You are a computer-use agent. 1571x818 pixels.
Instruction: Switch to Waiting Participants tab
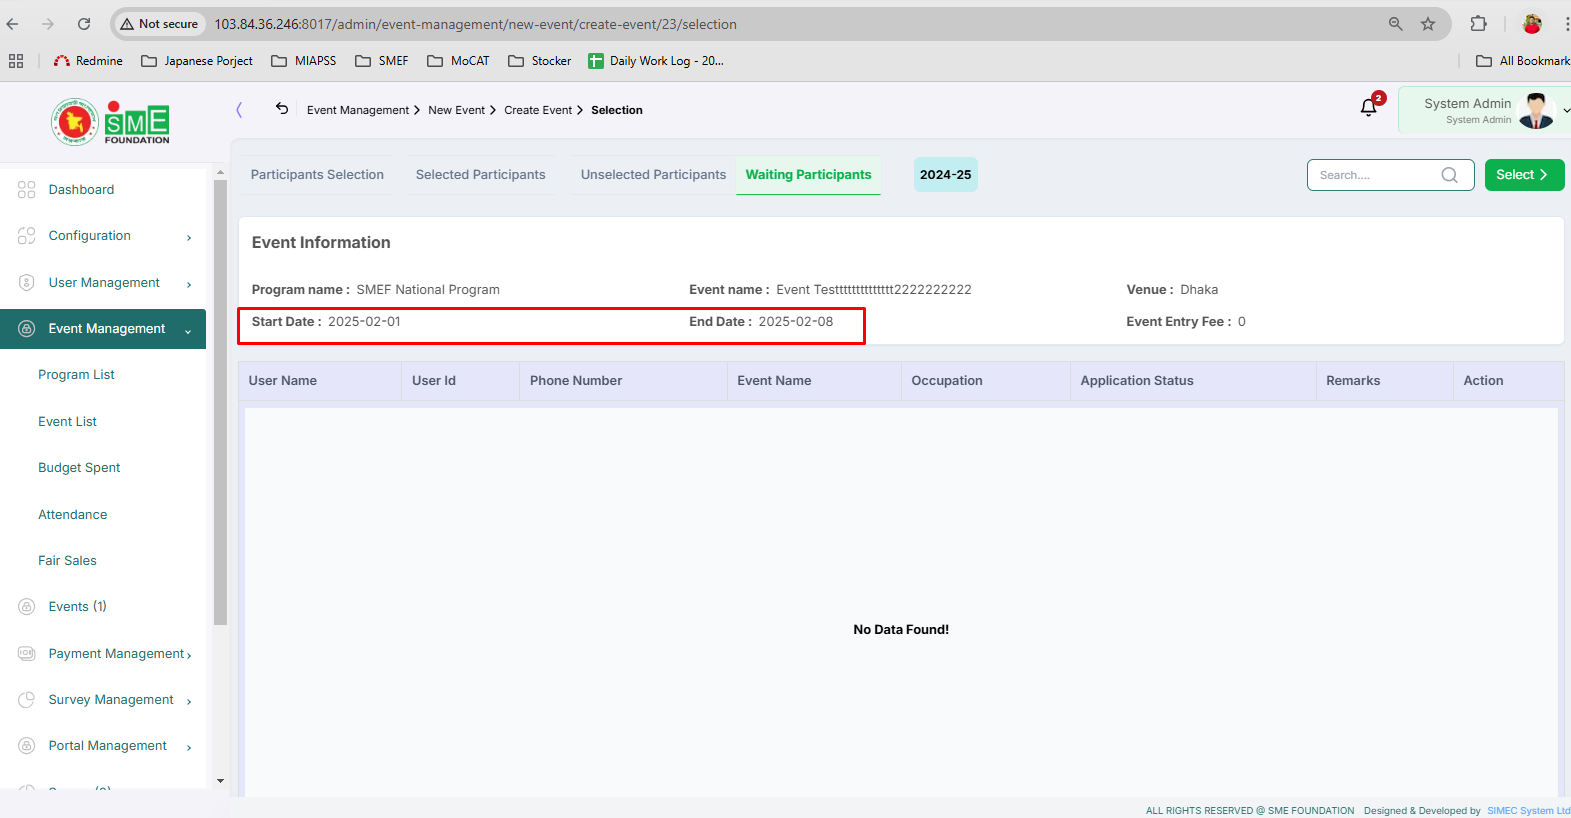(808, 175)
